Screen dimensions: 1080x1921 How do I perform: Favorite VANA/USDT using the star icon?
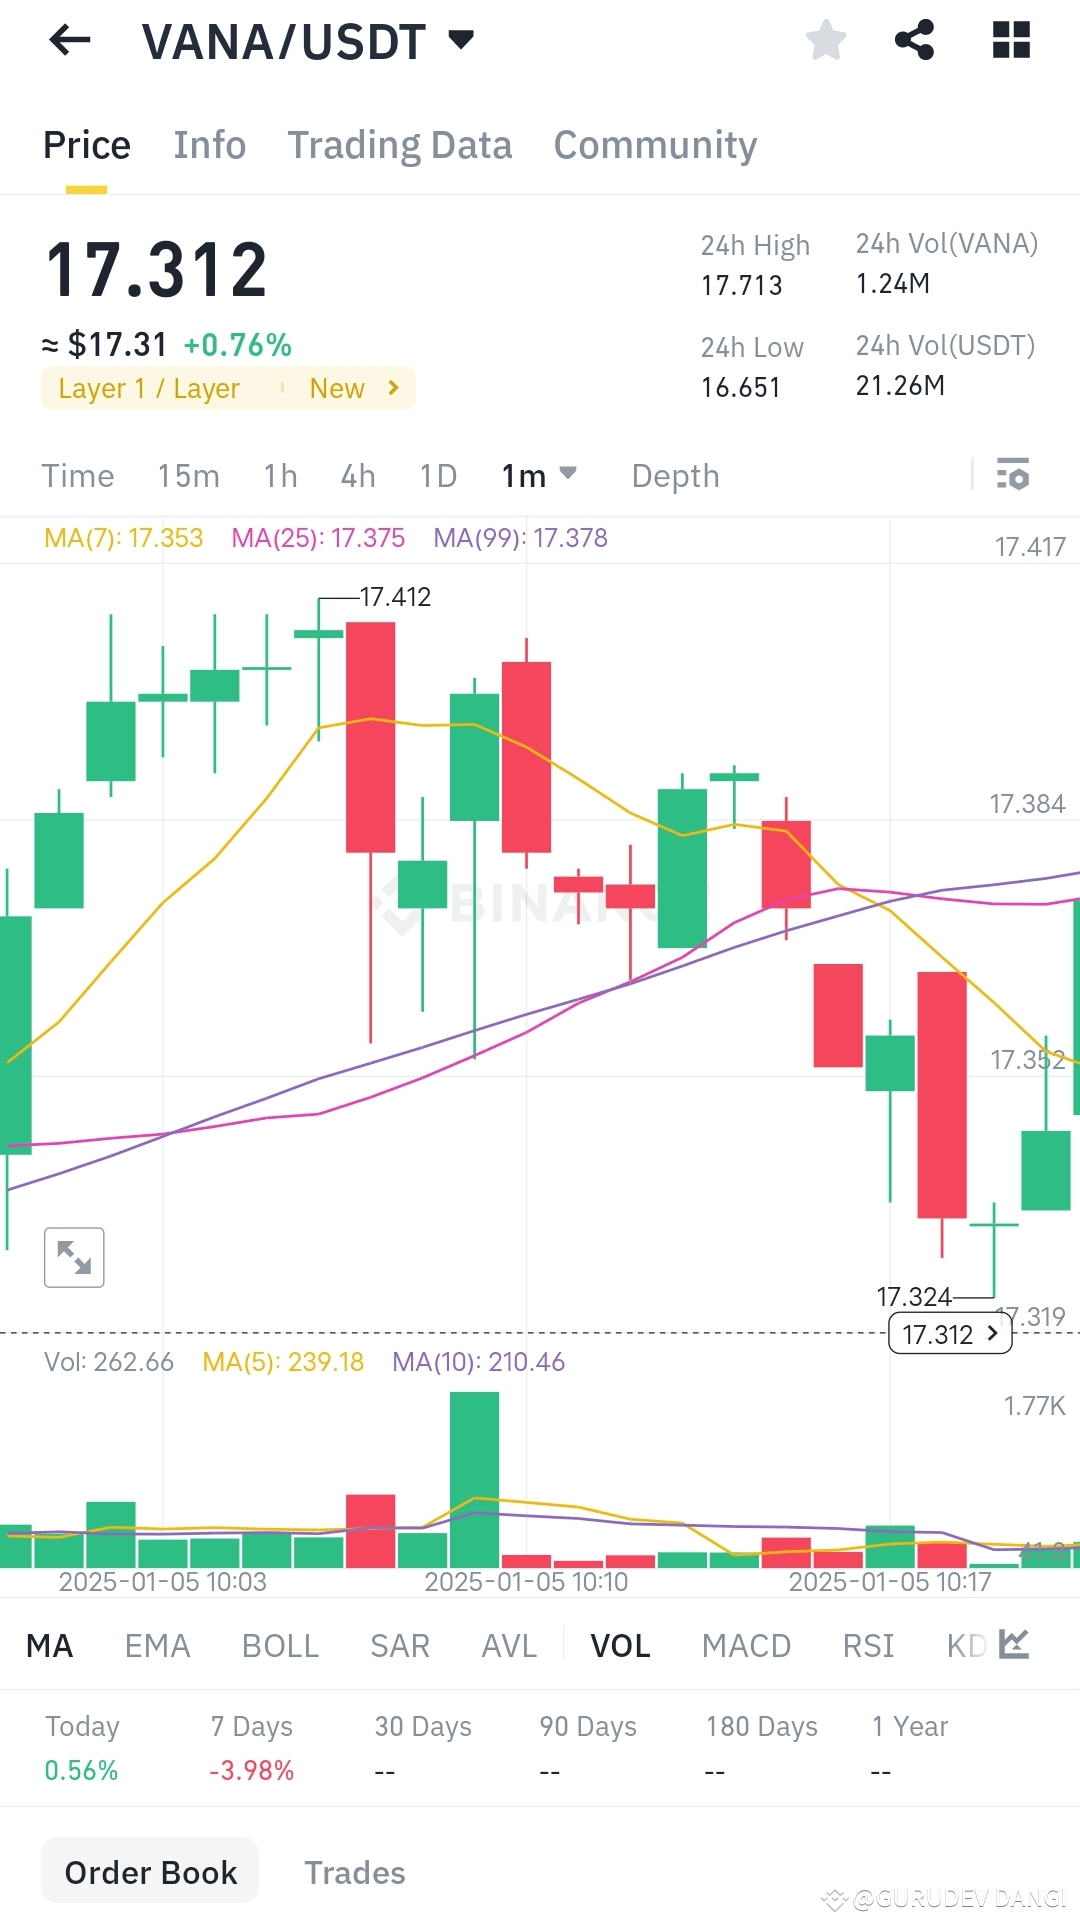pyautogui.click(x=825, y=40)
